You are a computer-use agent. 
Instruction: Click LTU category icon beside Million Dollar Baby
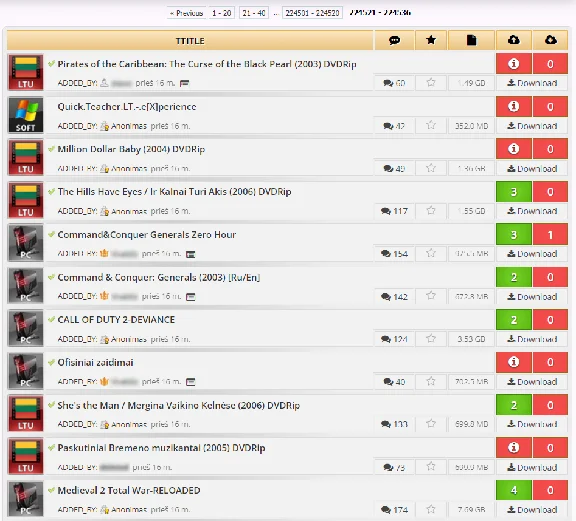tap(25, 157)
